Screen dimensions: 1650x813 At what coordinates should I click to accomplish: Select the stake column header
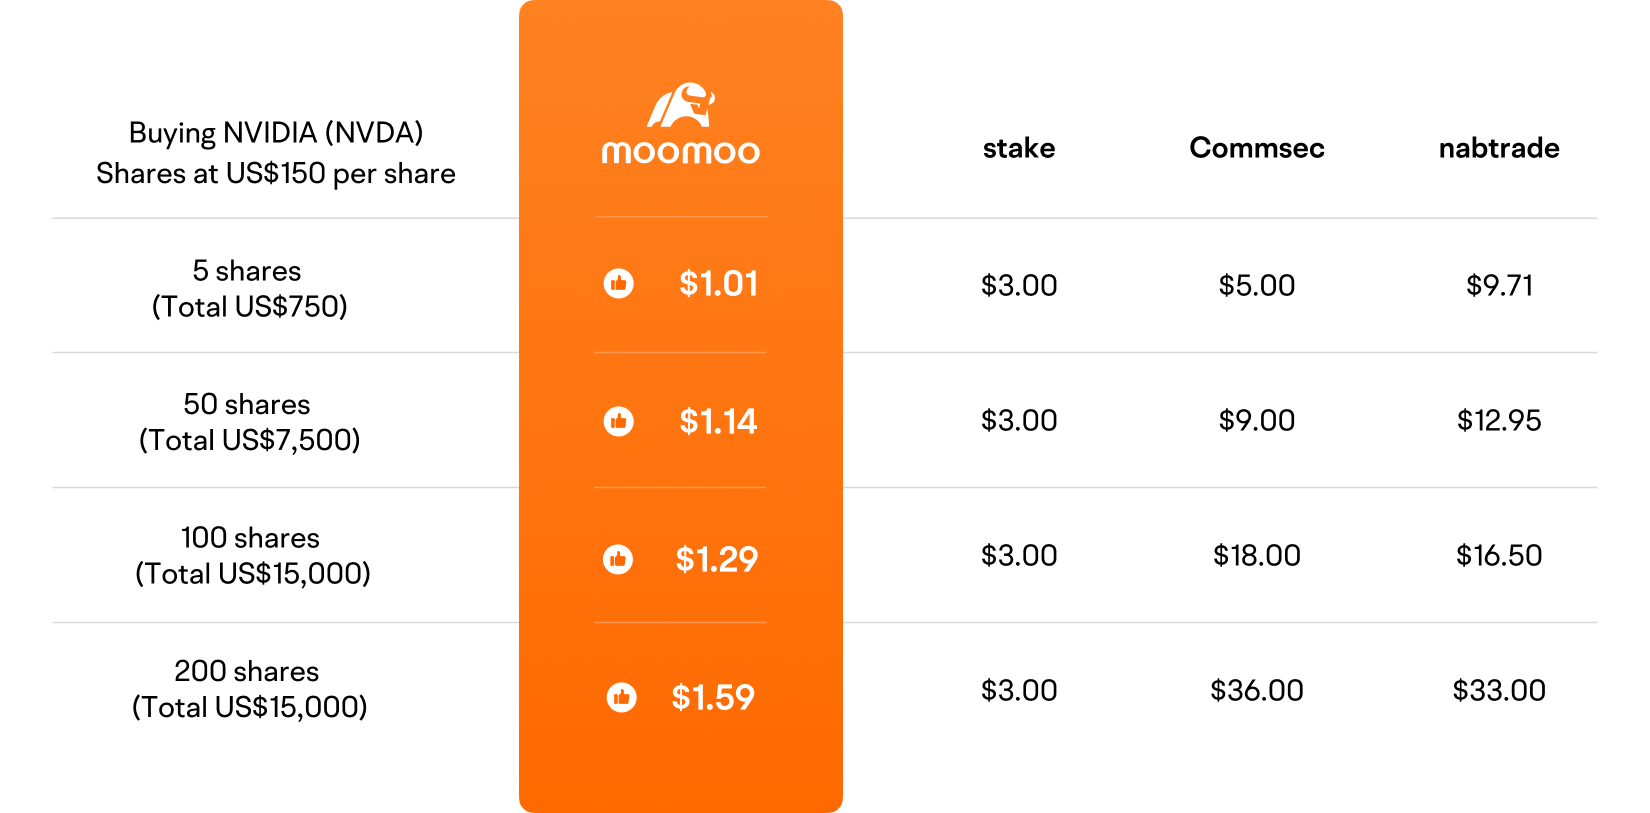pos(1019,148)
